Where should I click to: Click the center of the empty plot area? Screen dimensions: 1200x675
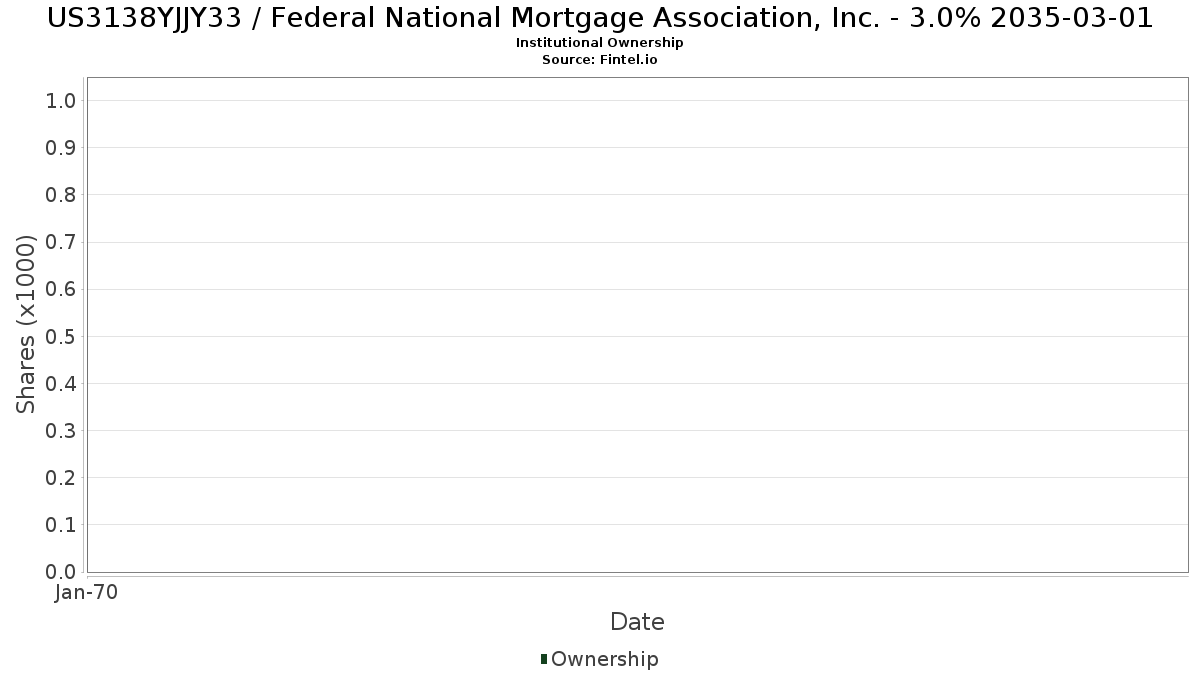click(637, 324)
